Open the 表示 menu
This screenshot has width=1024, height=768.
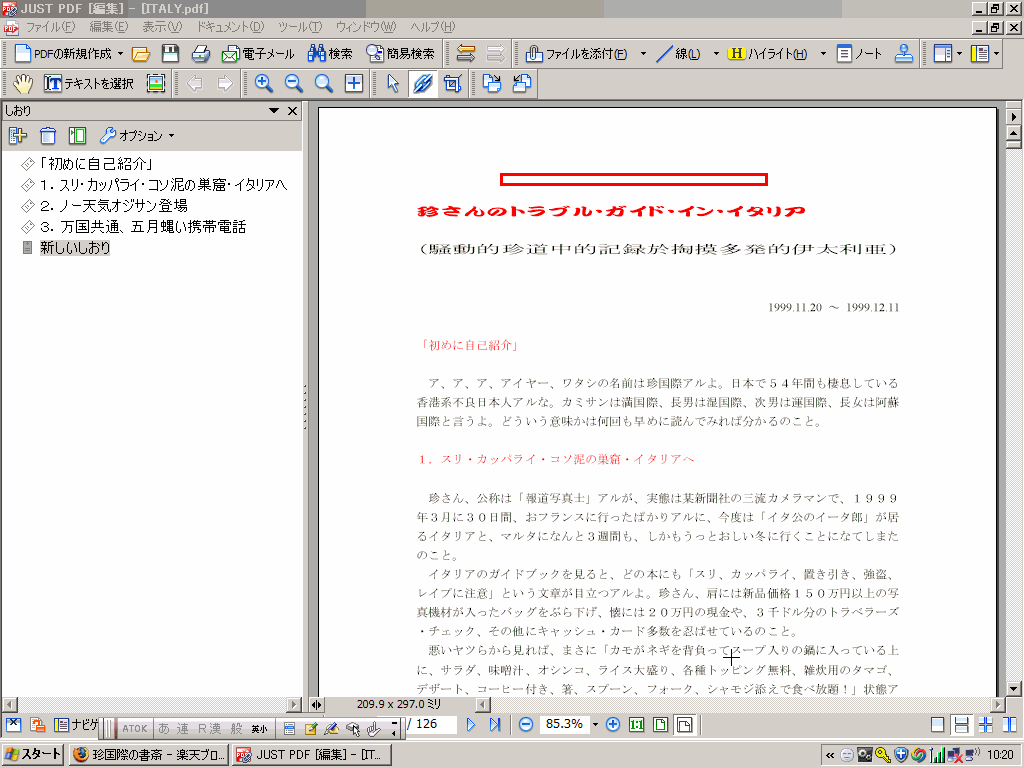(x=162, y=27)
